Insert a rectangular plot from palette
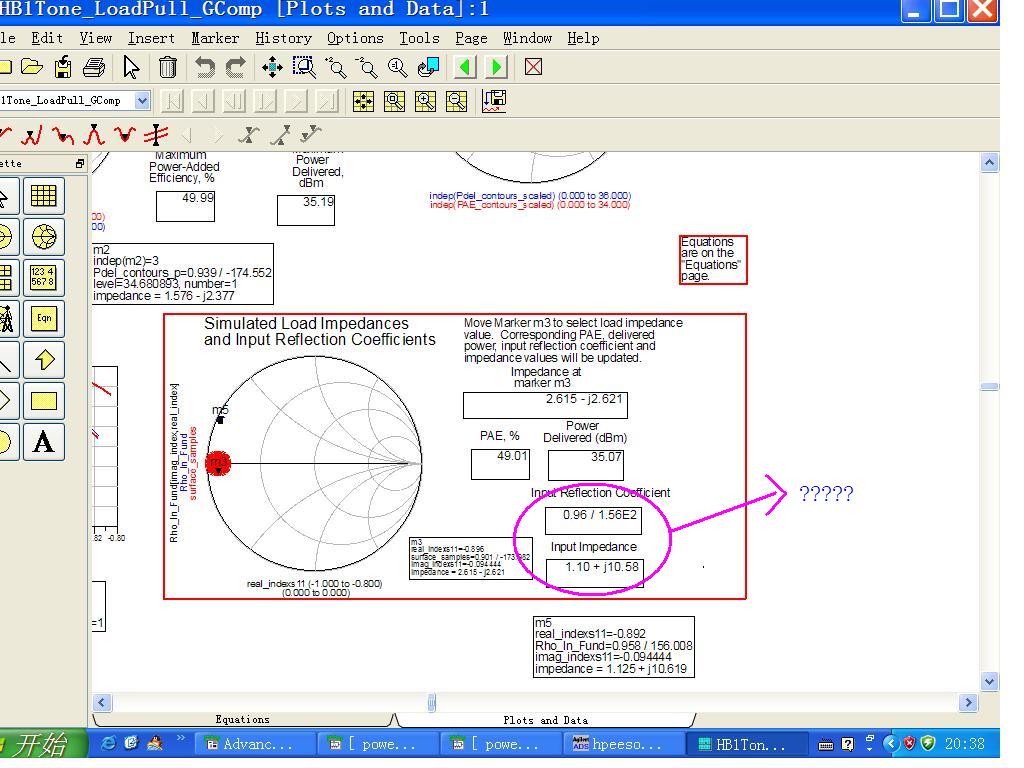The image size is (1024, 768). [x=43, y=196]
